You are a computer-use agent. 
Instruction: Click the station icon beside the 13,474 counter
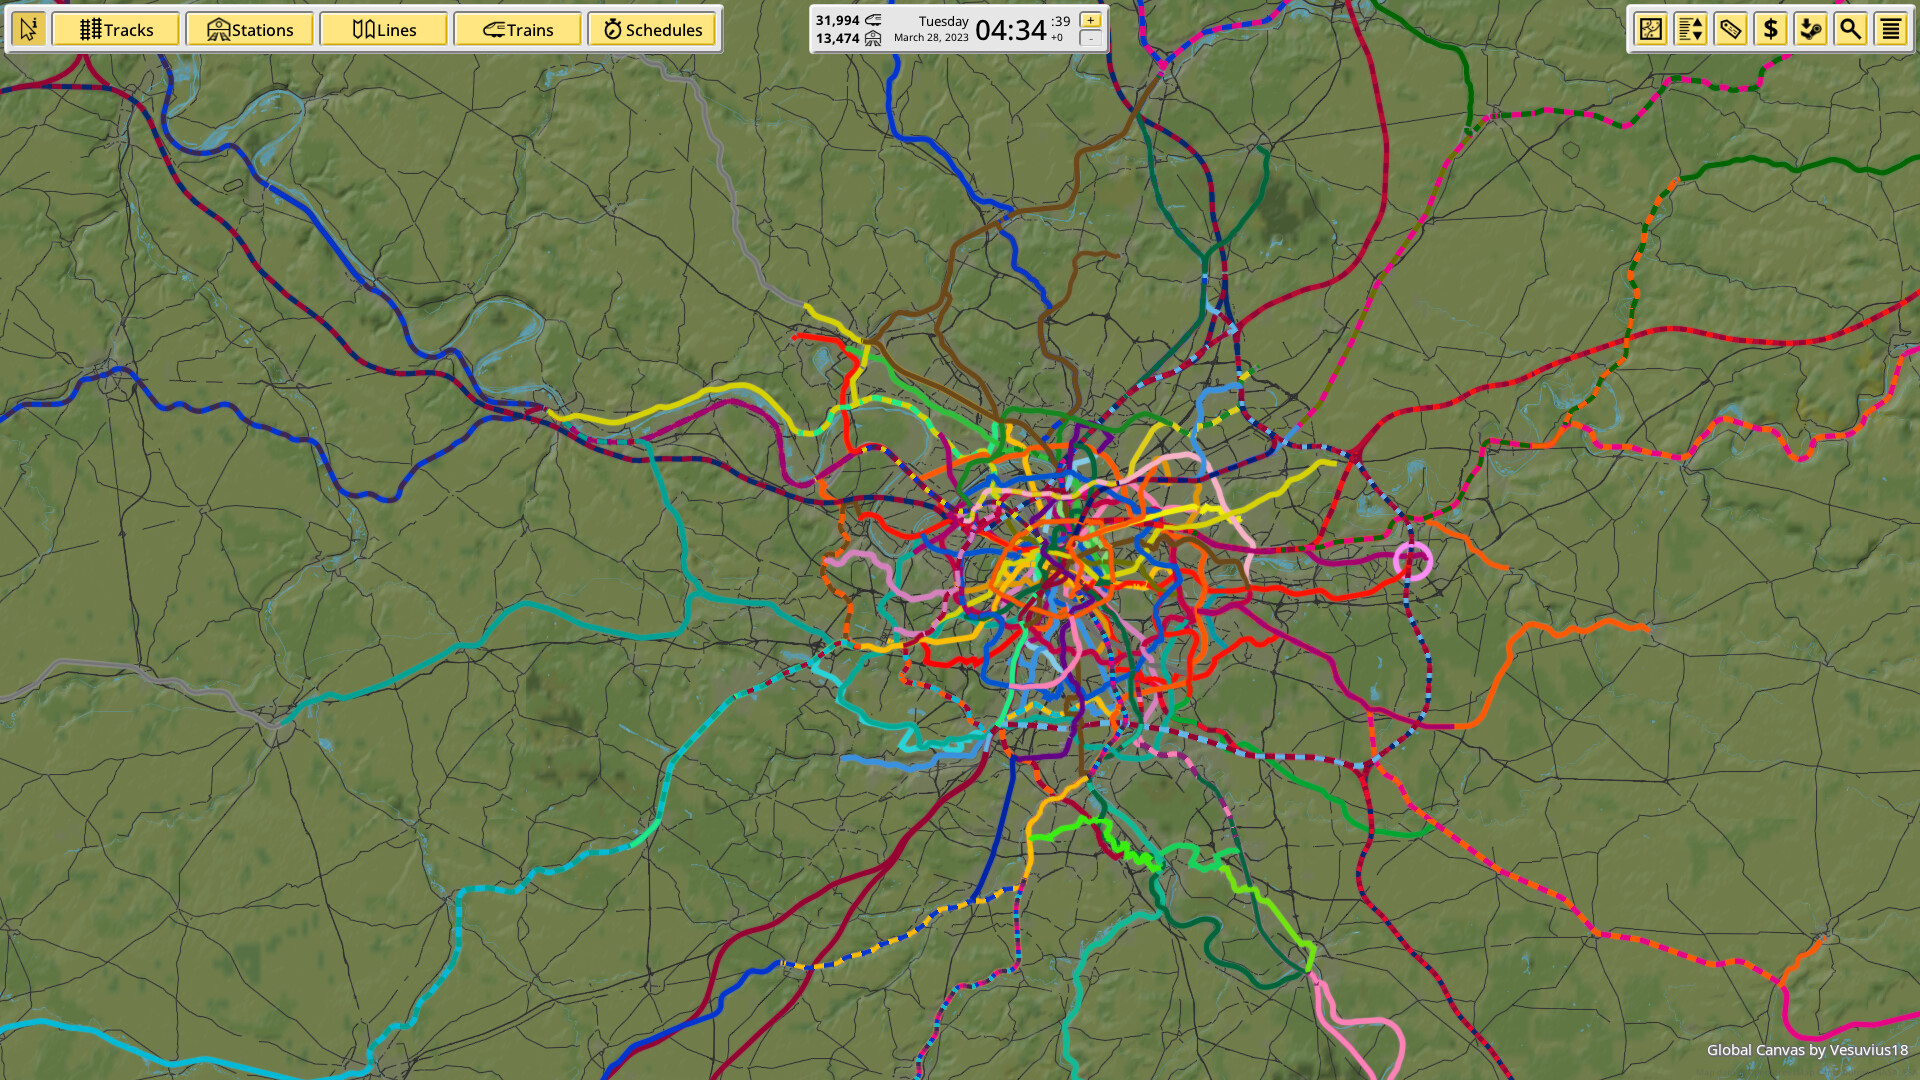coord(875,40)
